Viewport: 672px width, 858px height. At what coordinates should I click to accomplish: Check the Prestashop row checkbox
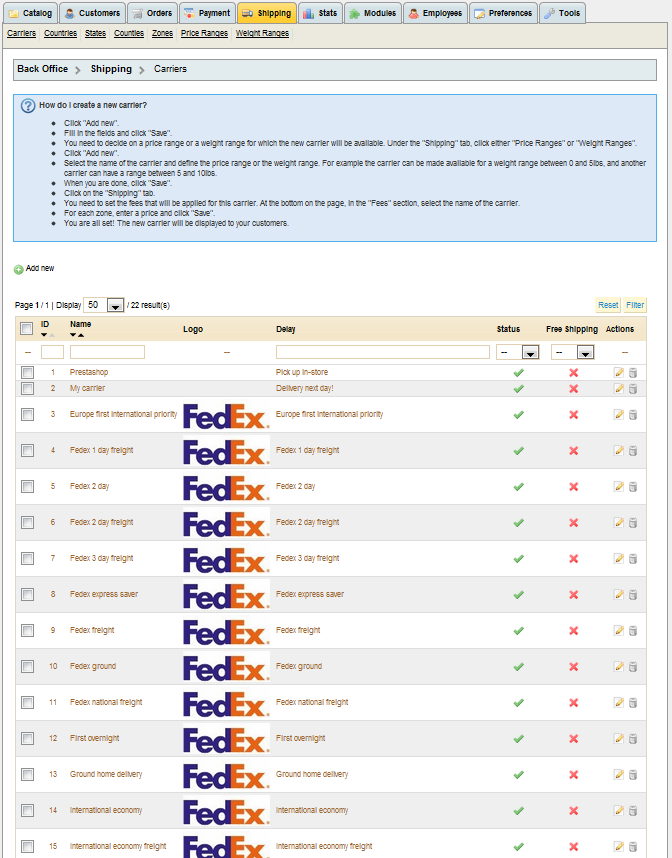click(27, 372)
